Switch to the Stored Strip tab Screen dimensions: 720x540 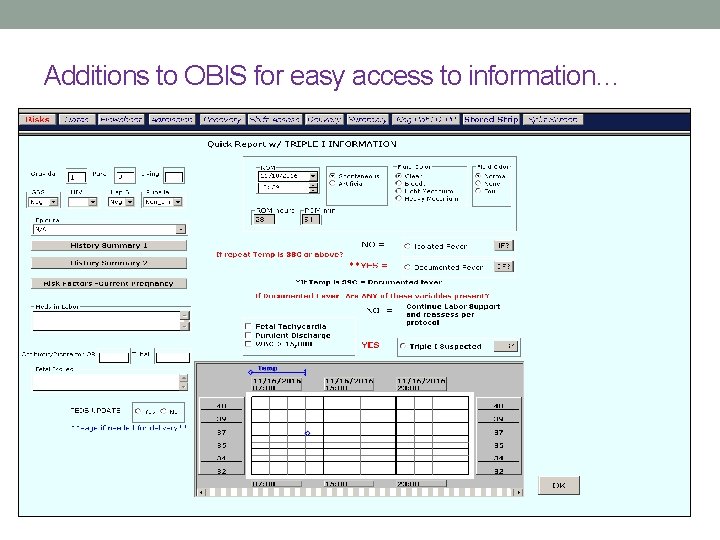point(491,119)
